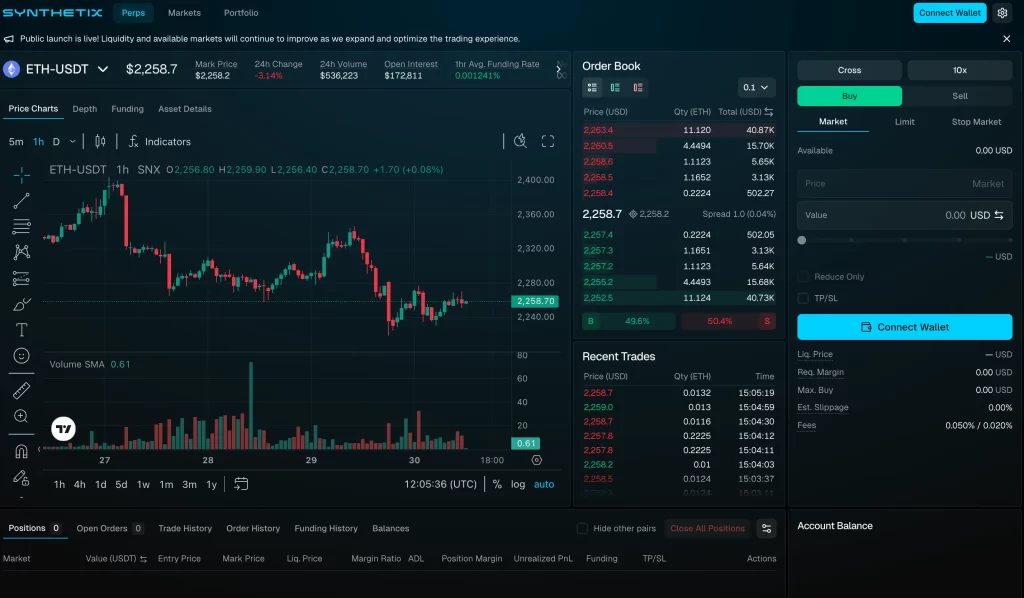Viewport: 1024px width, 598px height.
Task: Open the Cross margin mode selector
Action: (x=849, y=70)
